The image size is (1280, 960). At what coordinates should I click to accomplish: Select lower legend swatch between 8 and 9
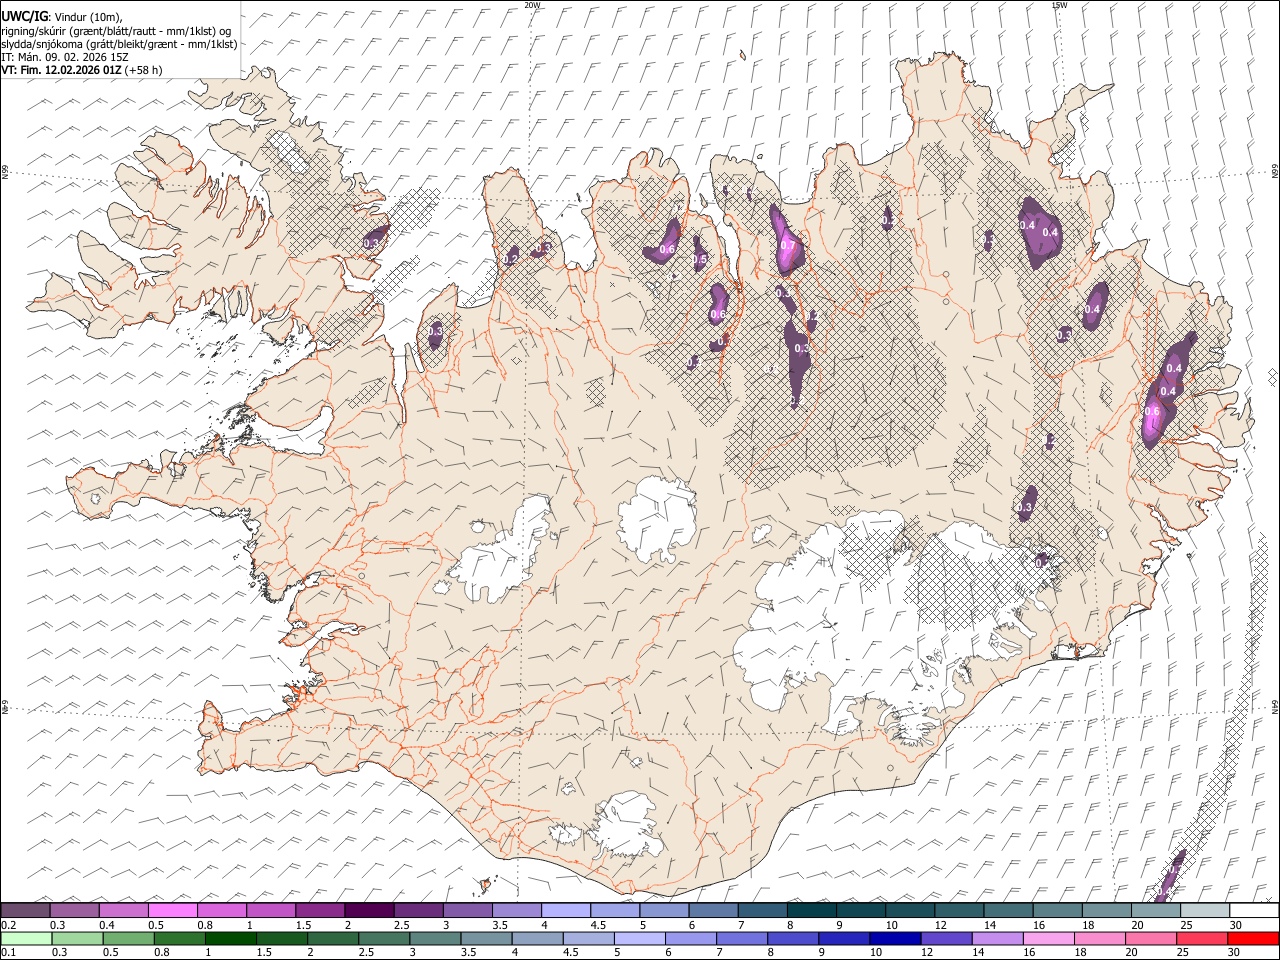[x=793, y=938]
